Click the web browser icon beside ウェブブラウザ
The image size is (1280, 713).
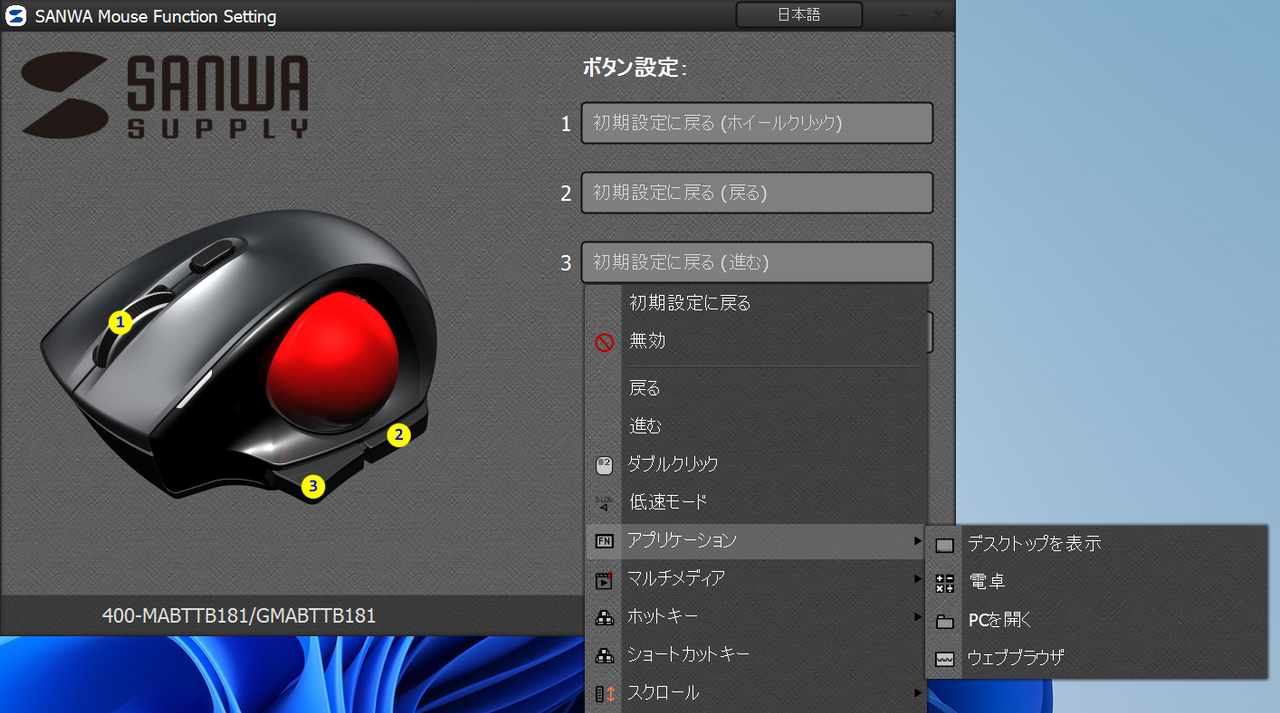(944, 659)
